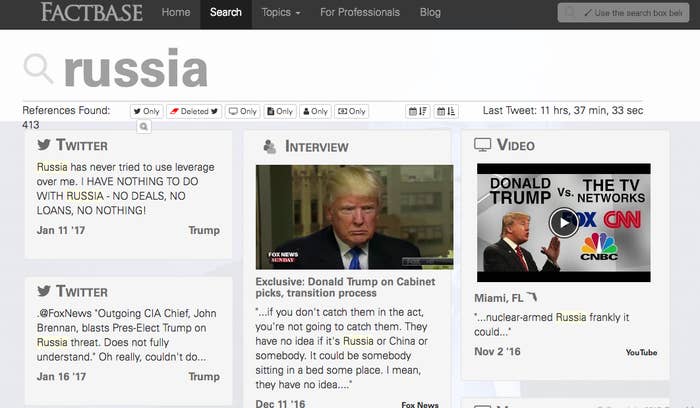700x408 pixels.
Task: Click References Found count 413
Action: pos(31,125)
